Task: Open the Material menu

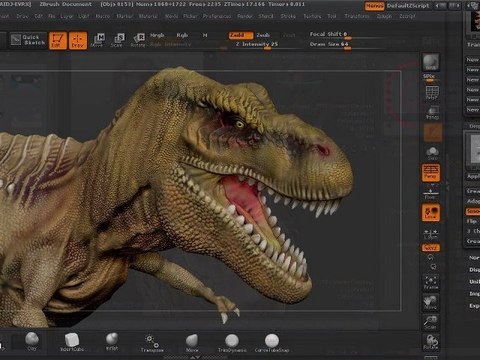Action: coord(148,16)
